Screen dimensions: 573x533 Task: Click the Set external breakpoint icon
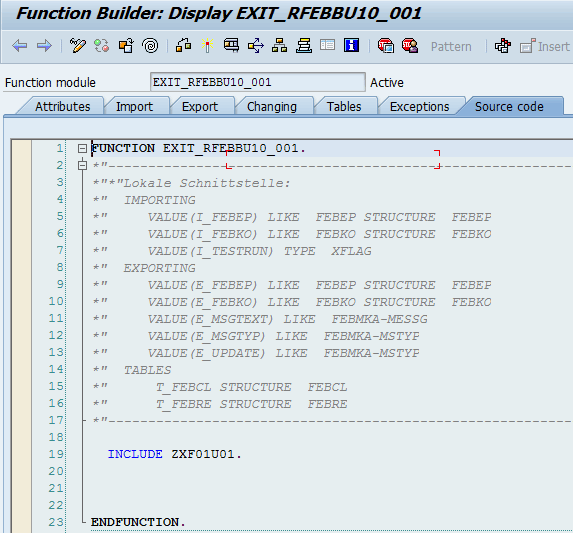click(410, 46)
